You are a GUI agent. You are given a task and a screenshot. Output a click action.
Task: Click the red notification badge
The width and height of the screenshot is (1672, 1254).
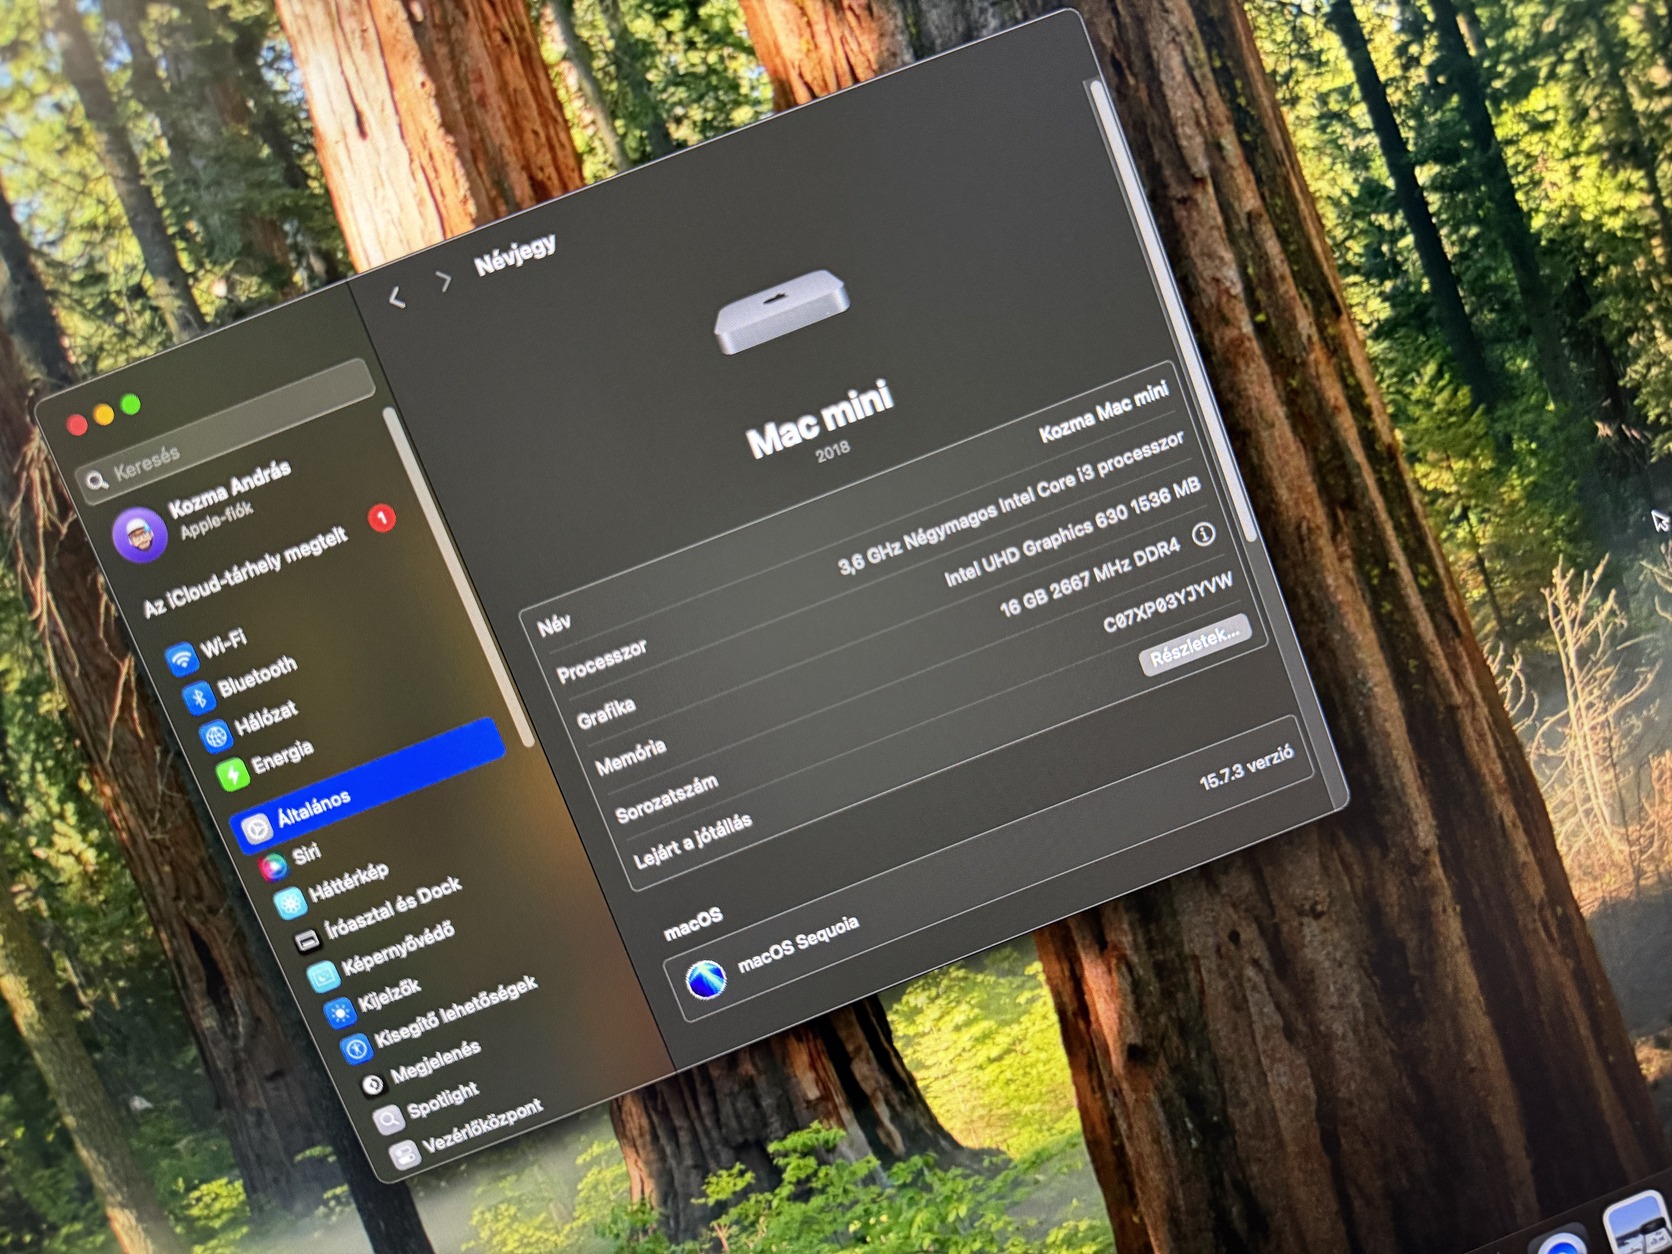382,517
